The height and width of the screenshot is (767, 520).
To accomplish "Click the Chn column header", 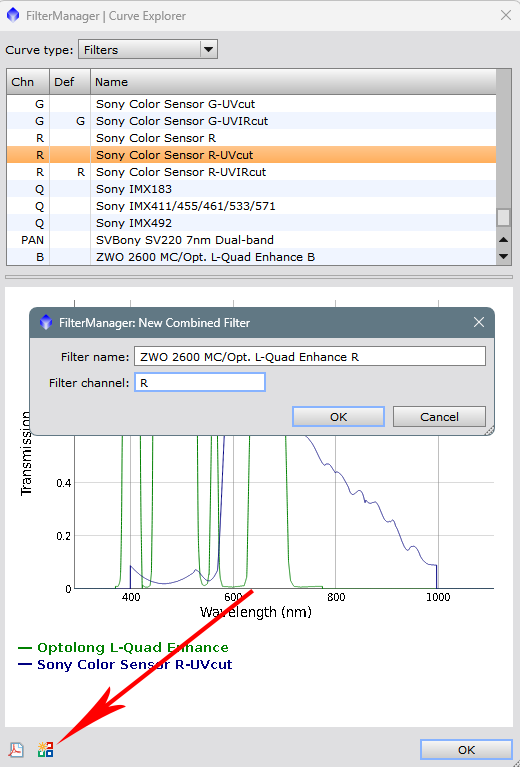I will (x=28, y=82).
